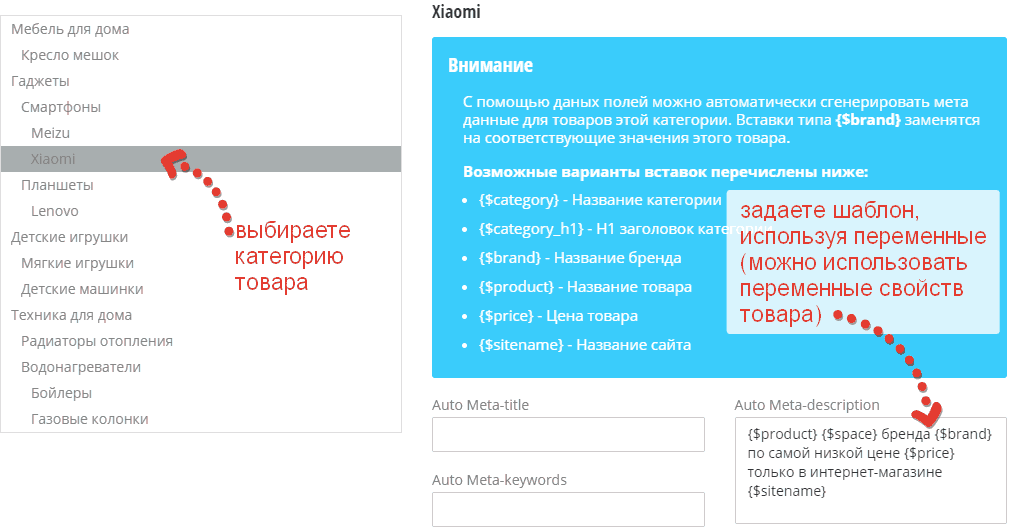Choose Meizu in the category tree
Viewport: 1010px width, 532px height.
[x=50, y=133]
